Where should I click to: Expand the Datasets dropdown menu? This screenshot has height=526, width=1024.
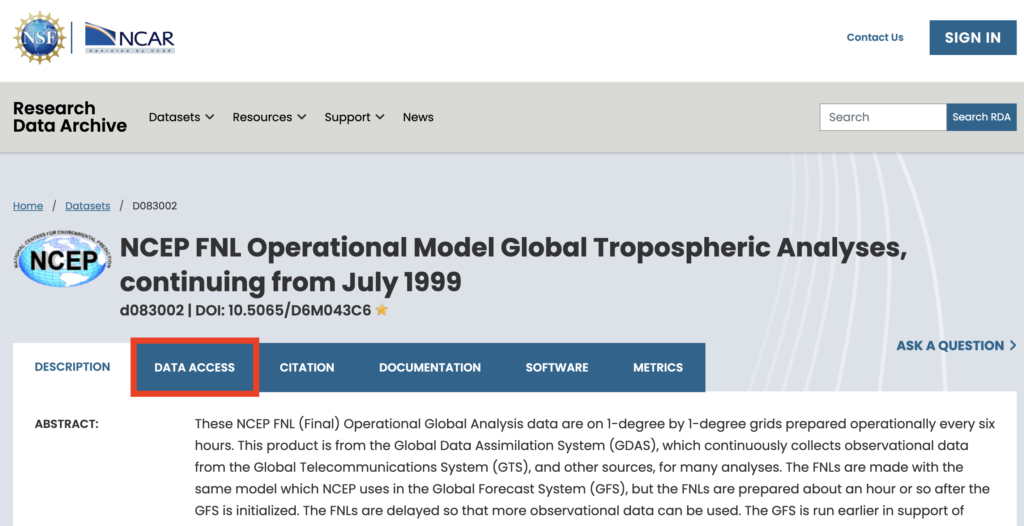coord(182,117)
